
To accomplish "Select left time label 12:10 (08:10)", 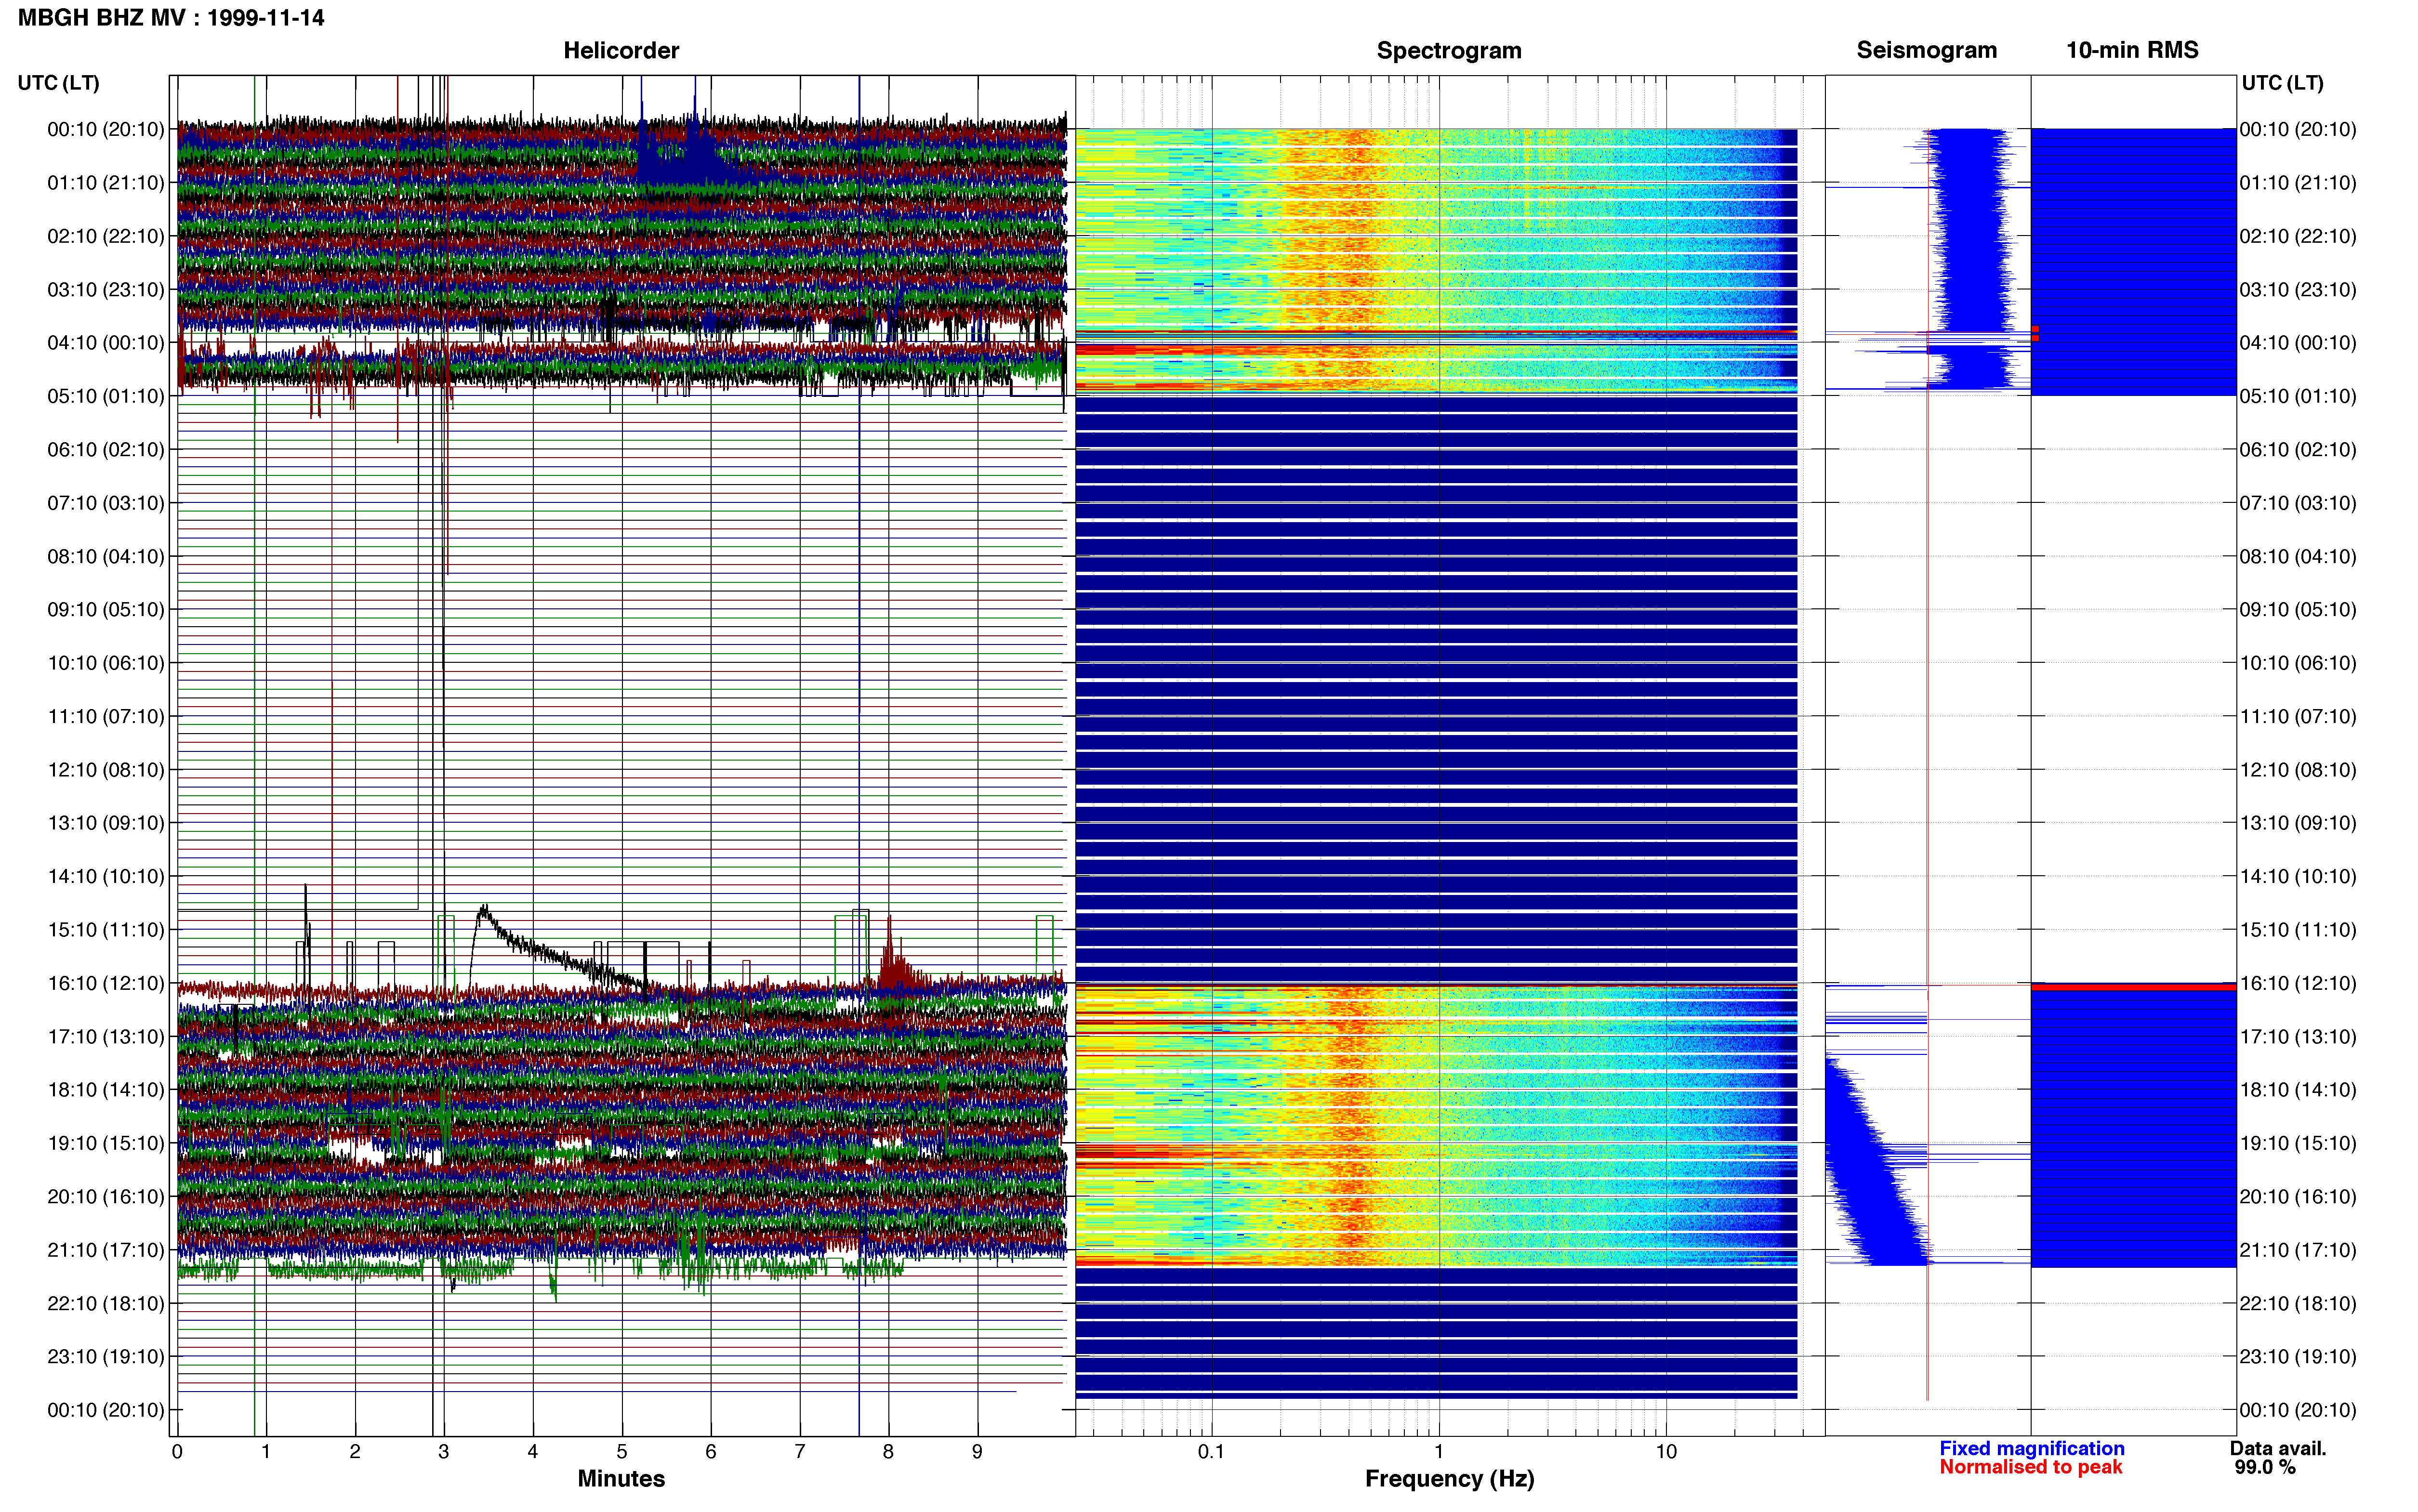I will click(106, 770).
